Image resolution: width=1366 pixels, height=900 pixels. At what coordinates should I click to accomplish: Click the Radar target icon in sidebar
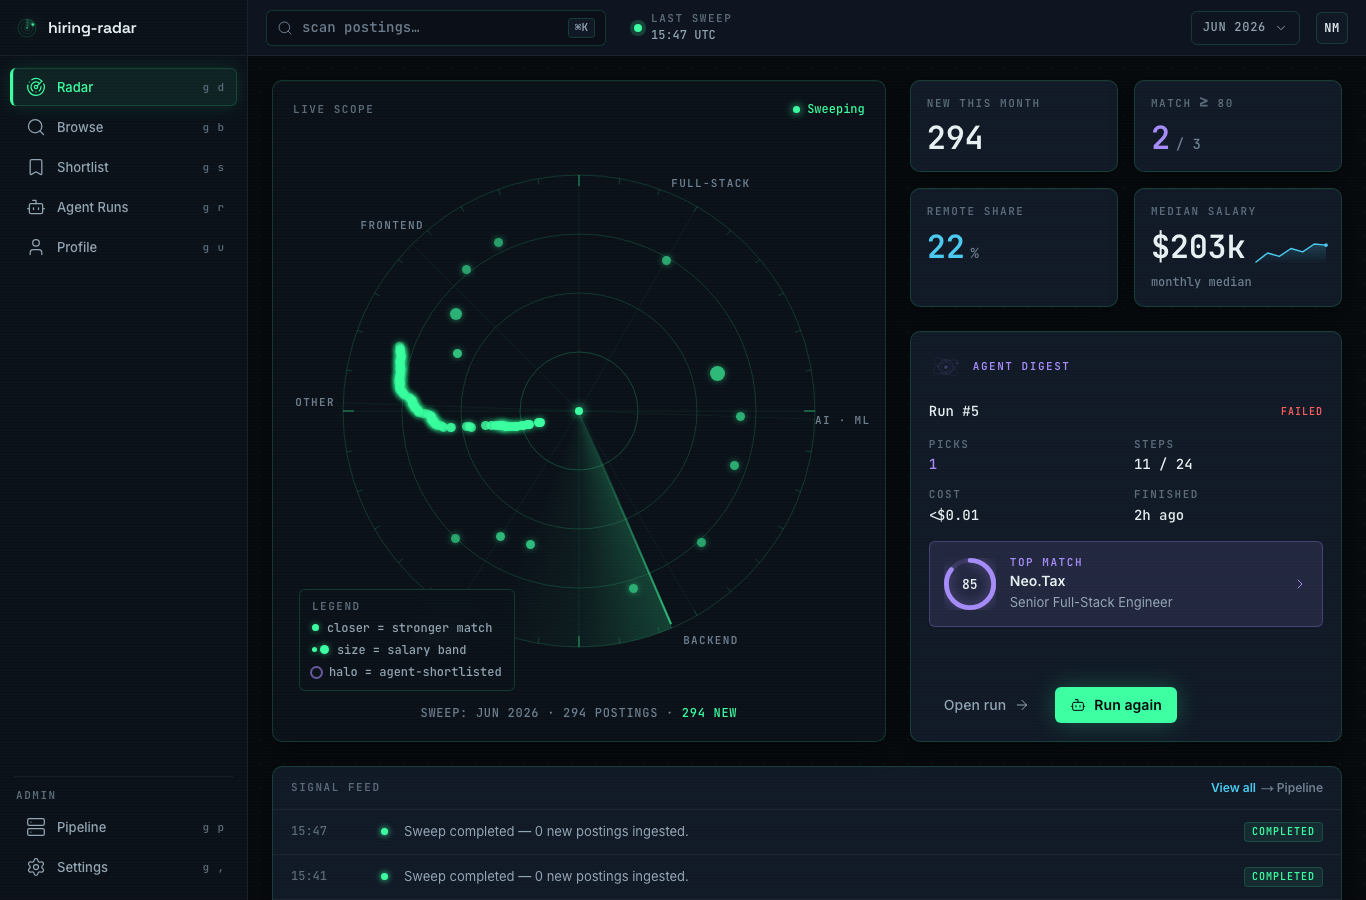[36, 87]
